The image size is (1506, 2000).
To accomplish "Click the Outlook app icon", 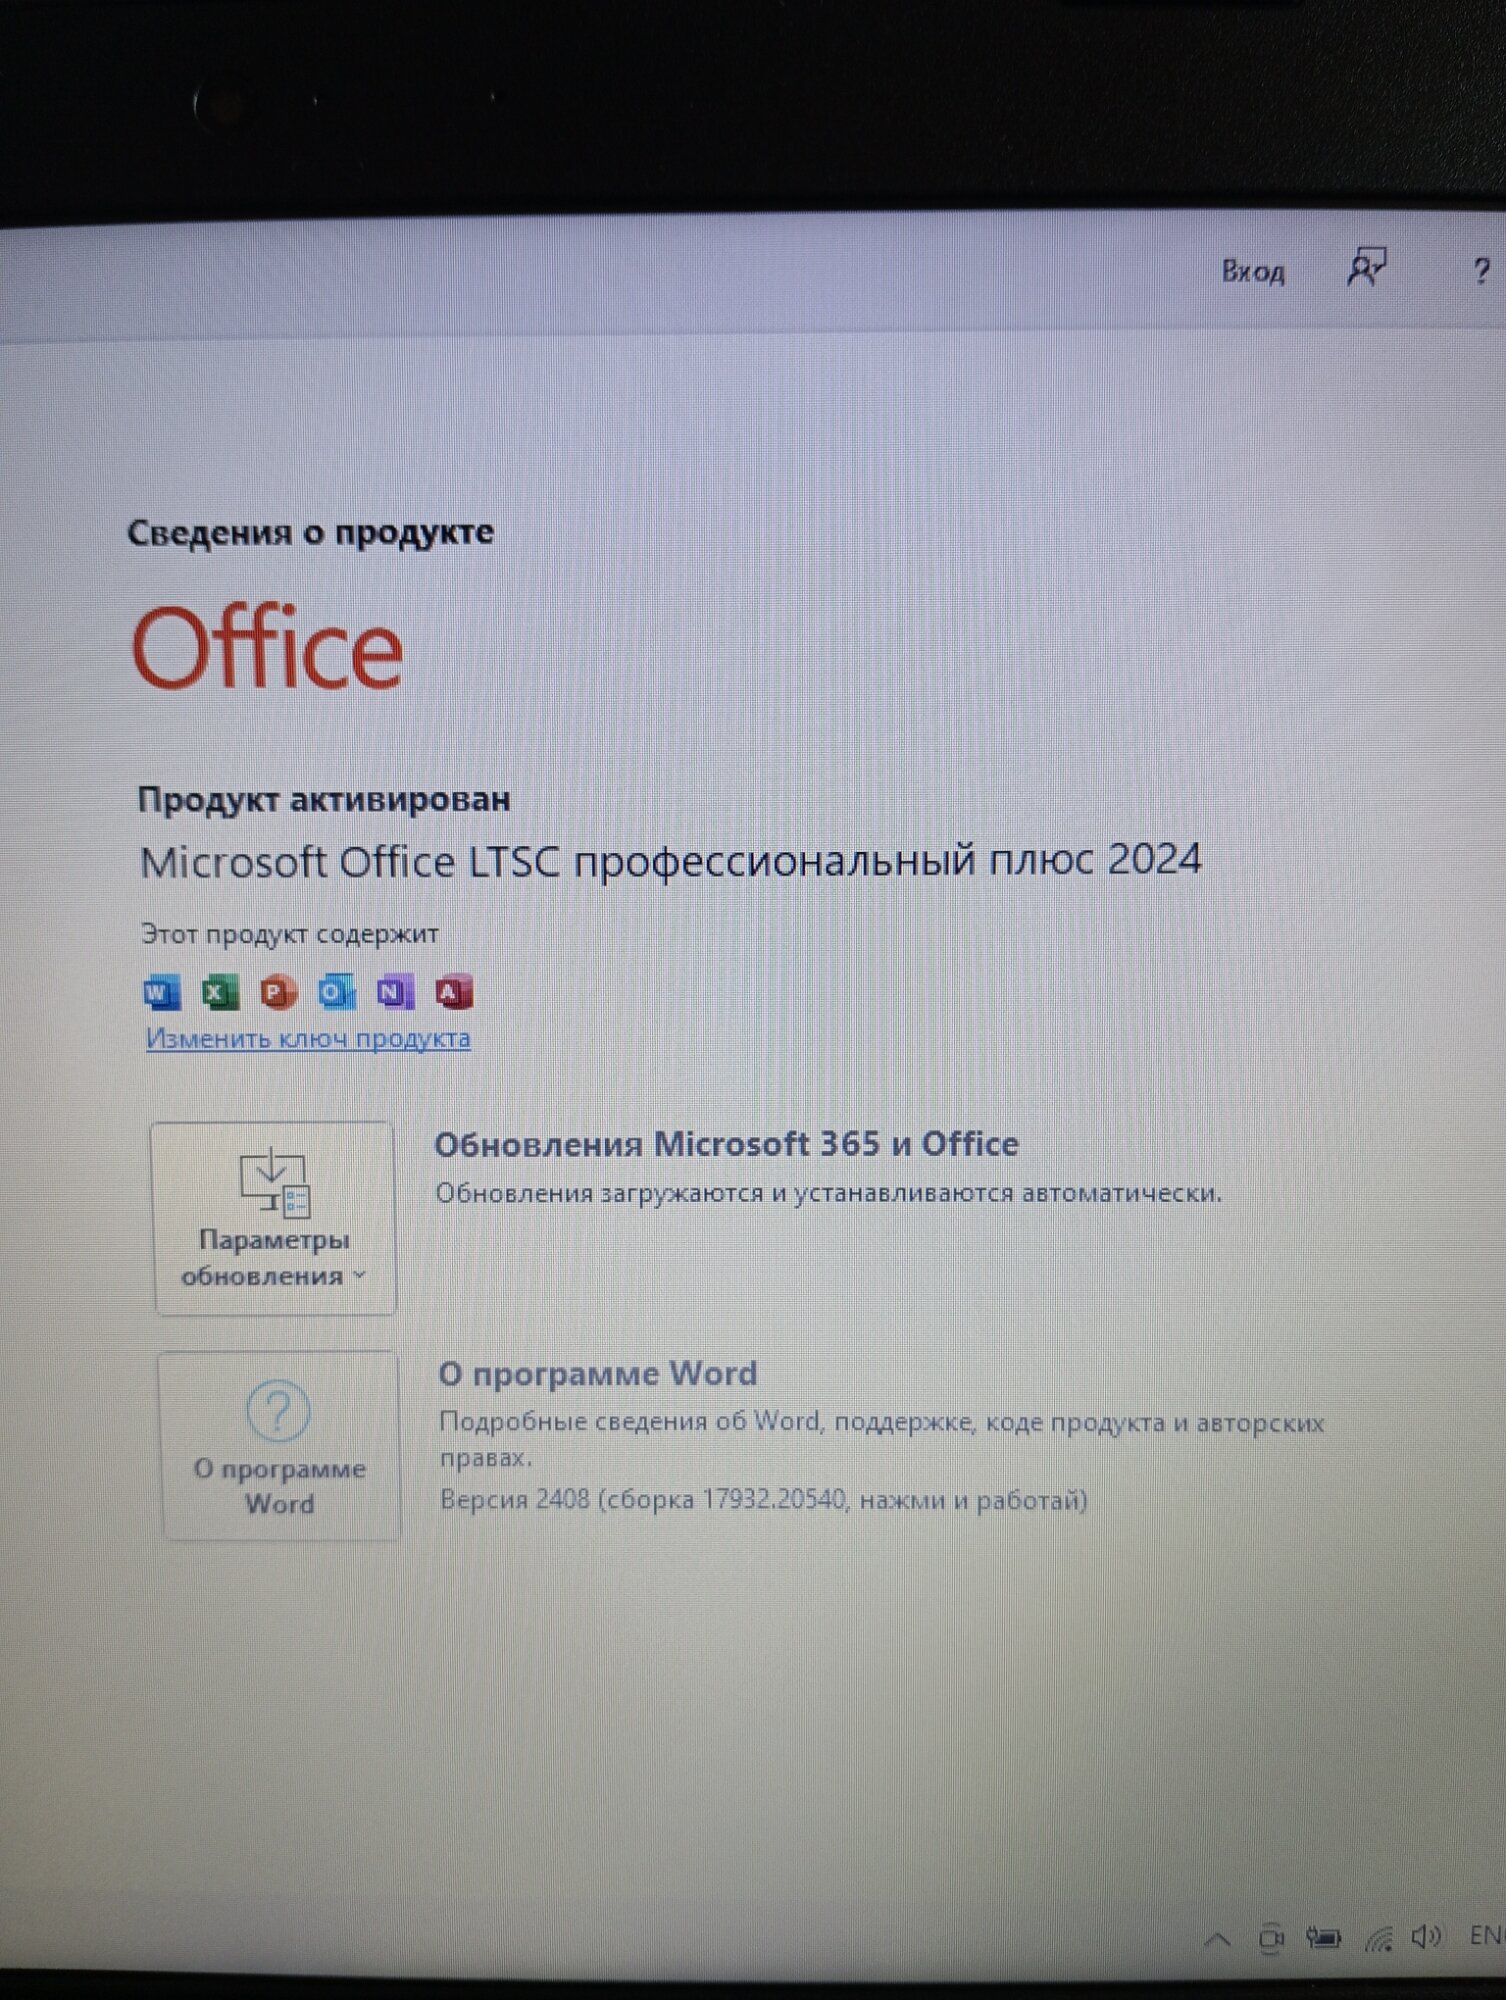I will point(336,991).
